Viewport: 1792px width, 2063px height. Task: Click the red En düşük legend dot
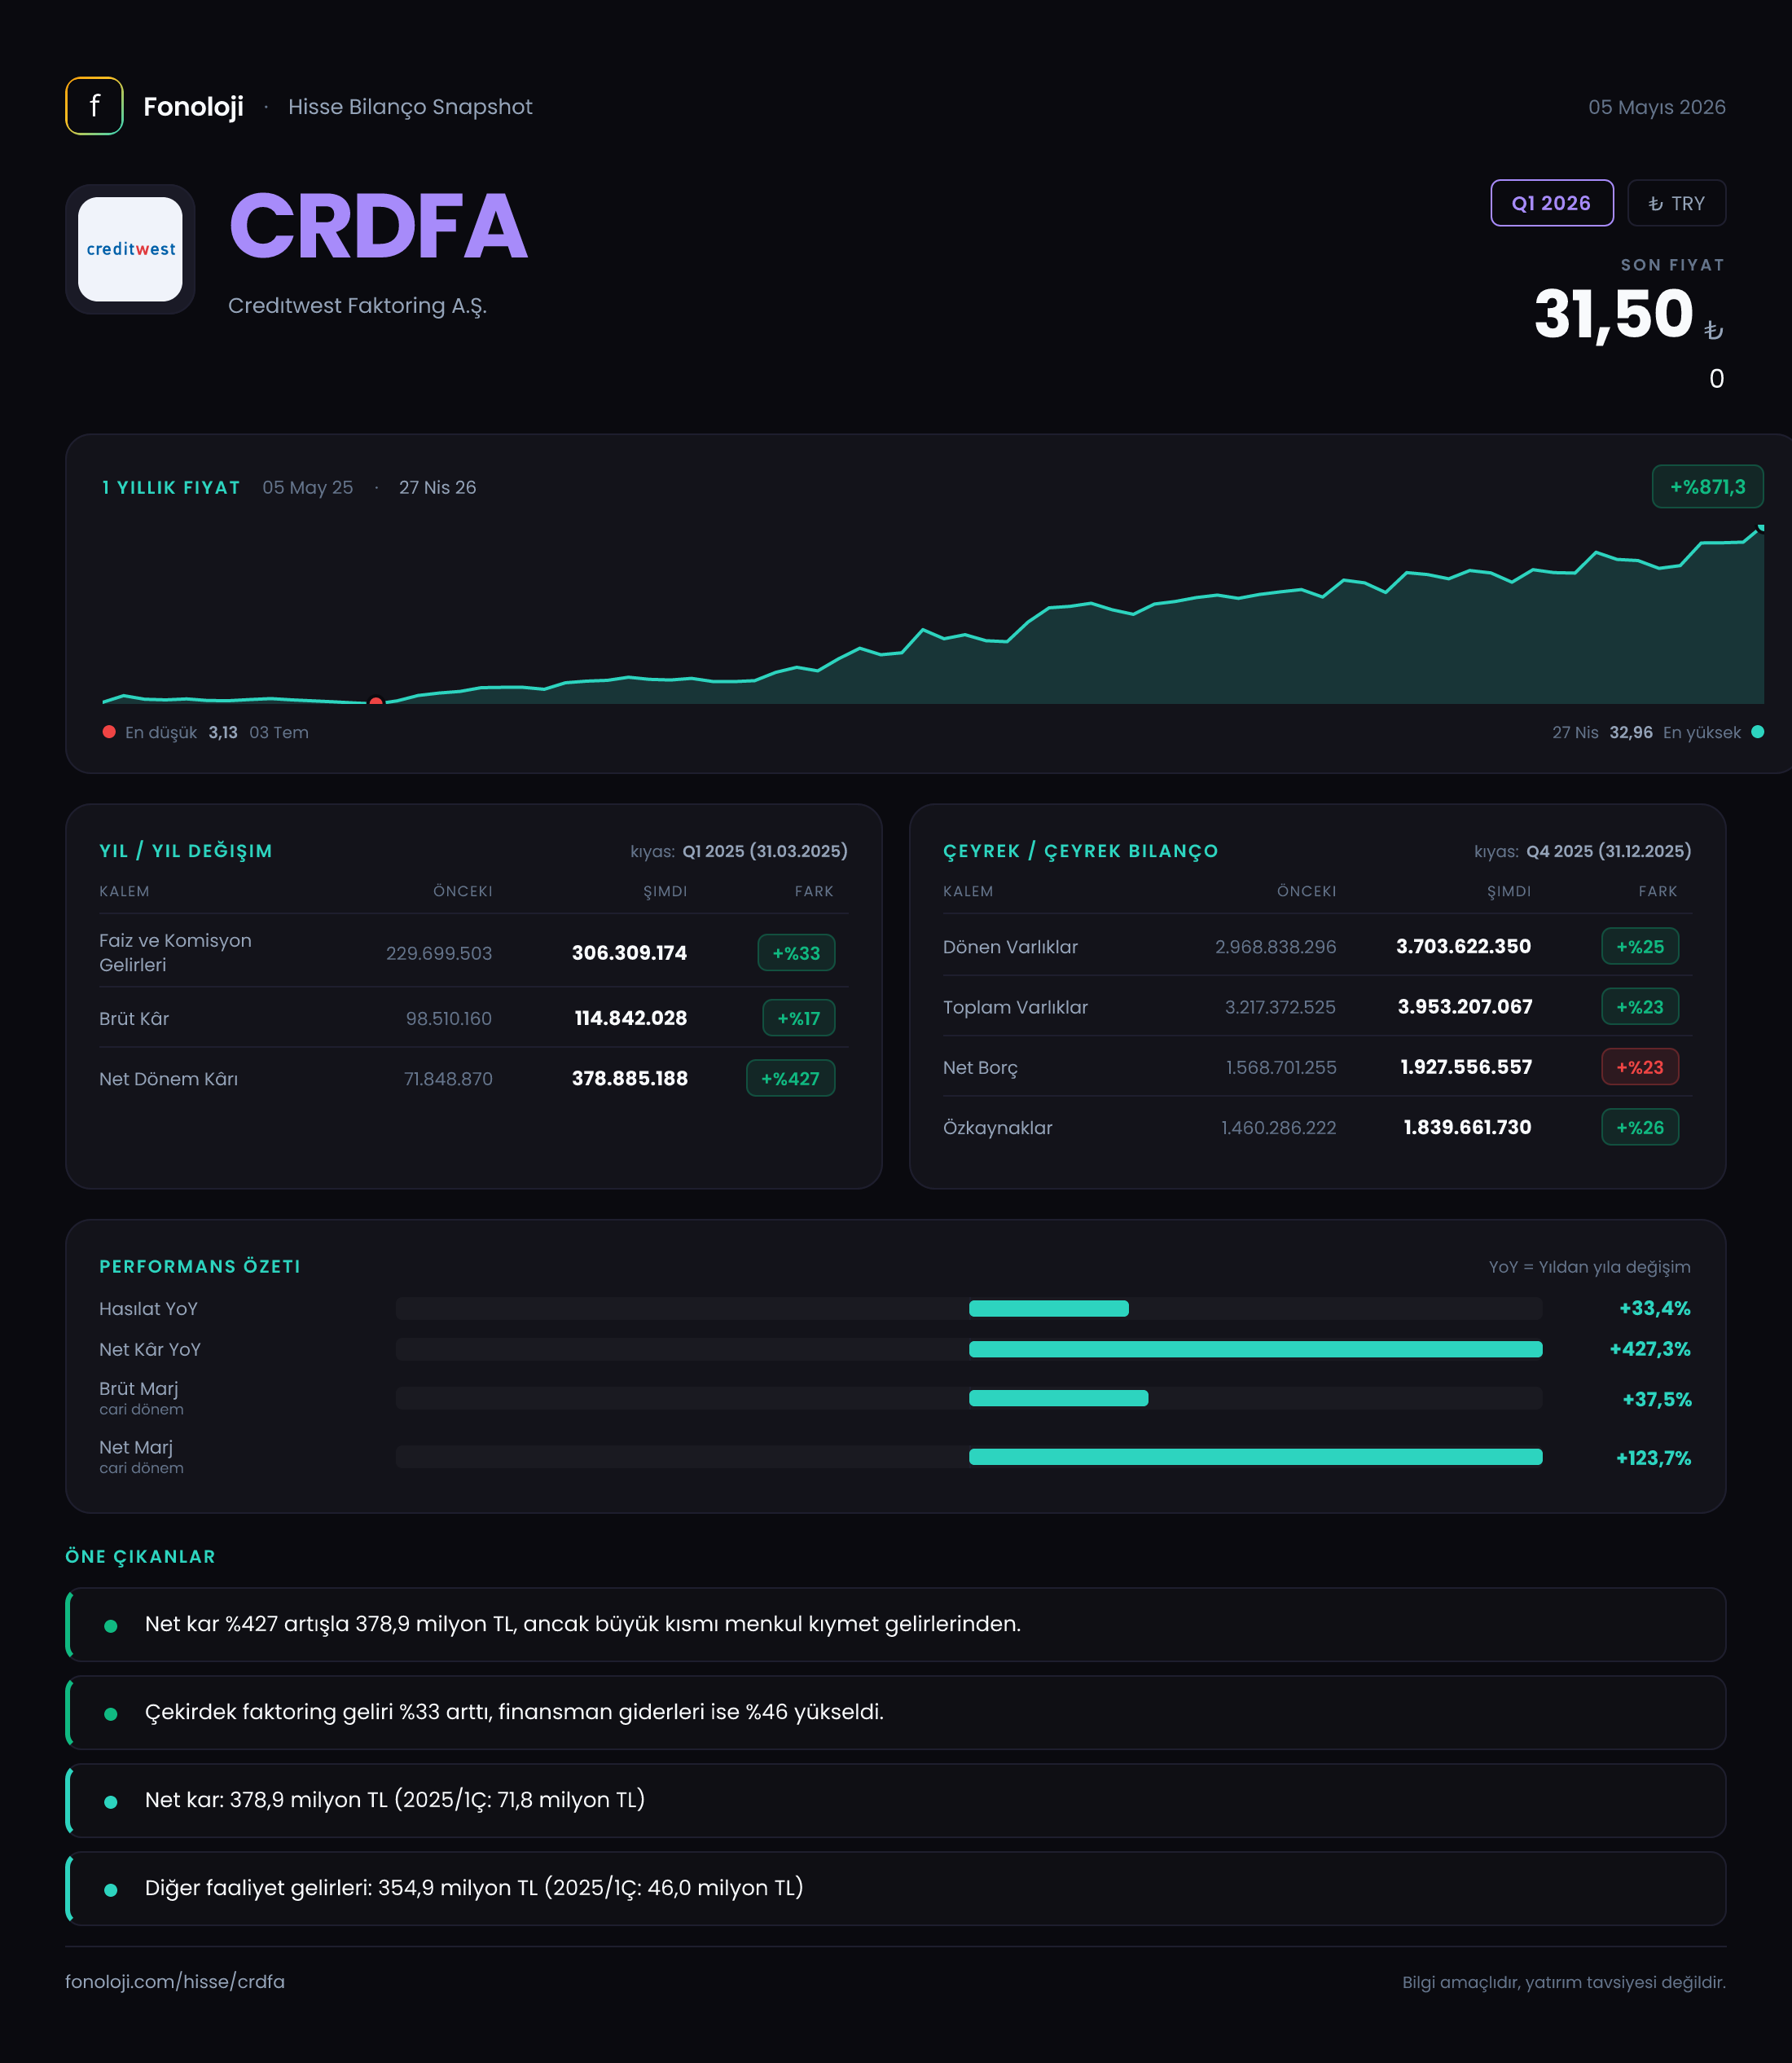(x=109, y=732)
